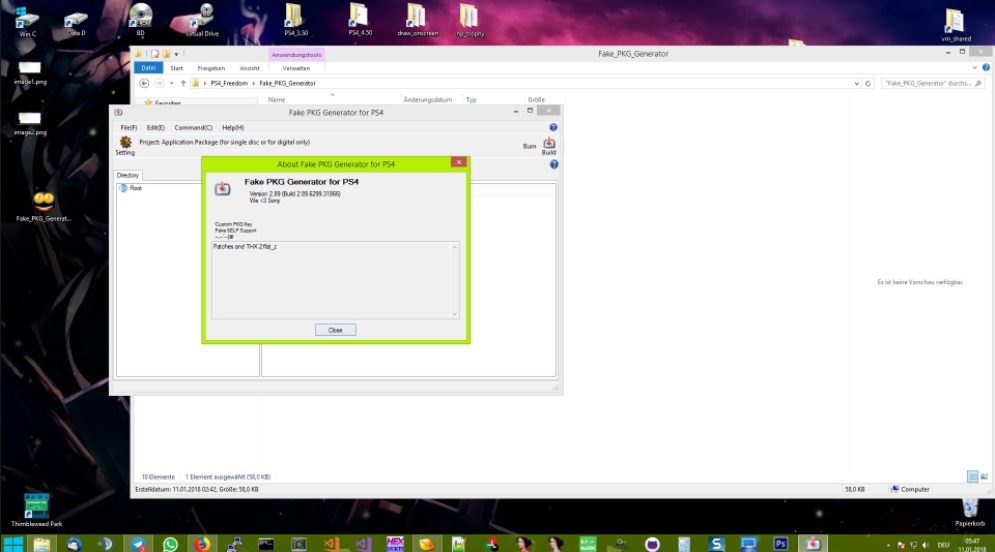This screenshot has height=552, width=995.
Task: Open the Quick Access Toolbar customize dropdown
Action: point(176,54)
